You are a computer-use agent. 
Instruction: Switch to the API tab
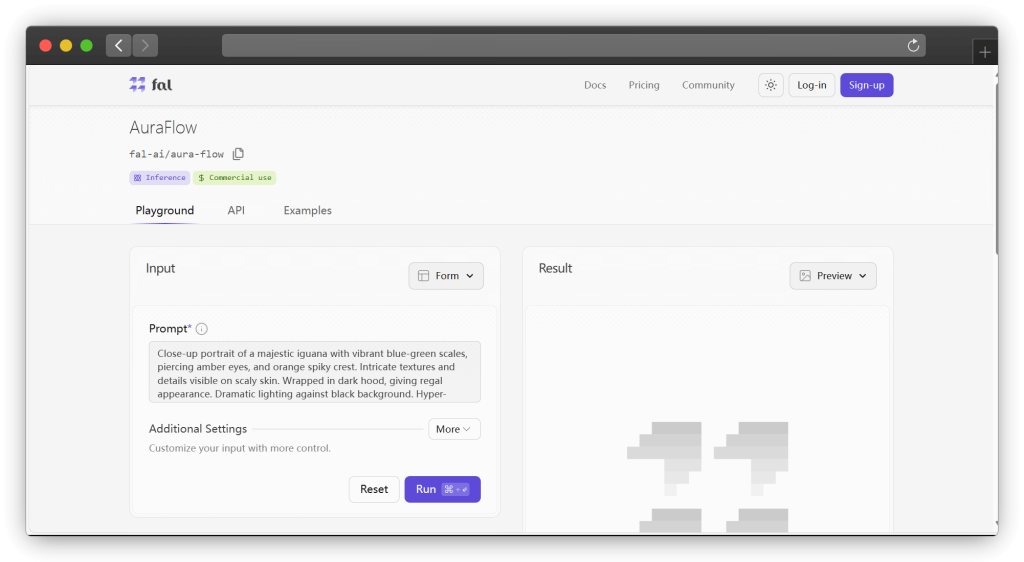[x=236, y=211]
